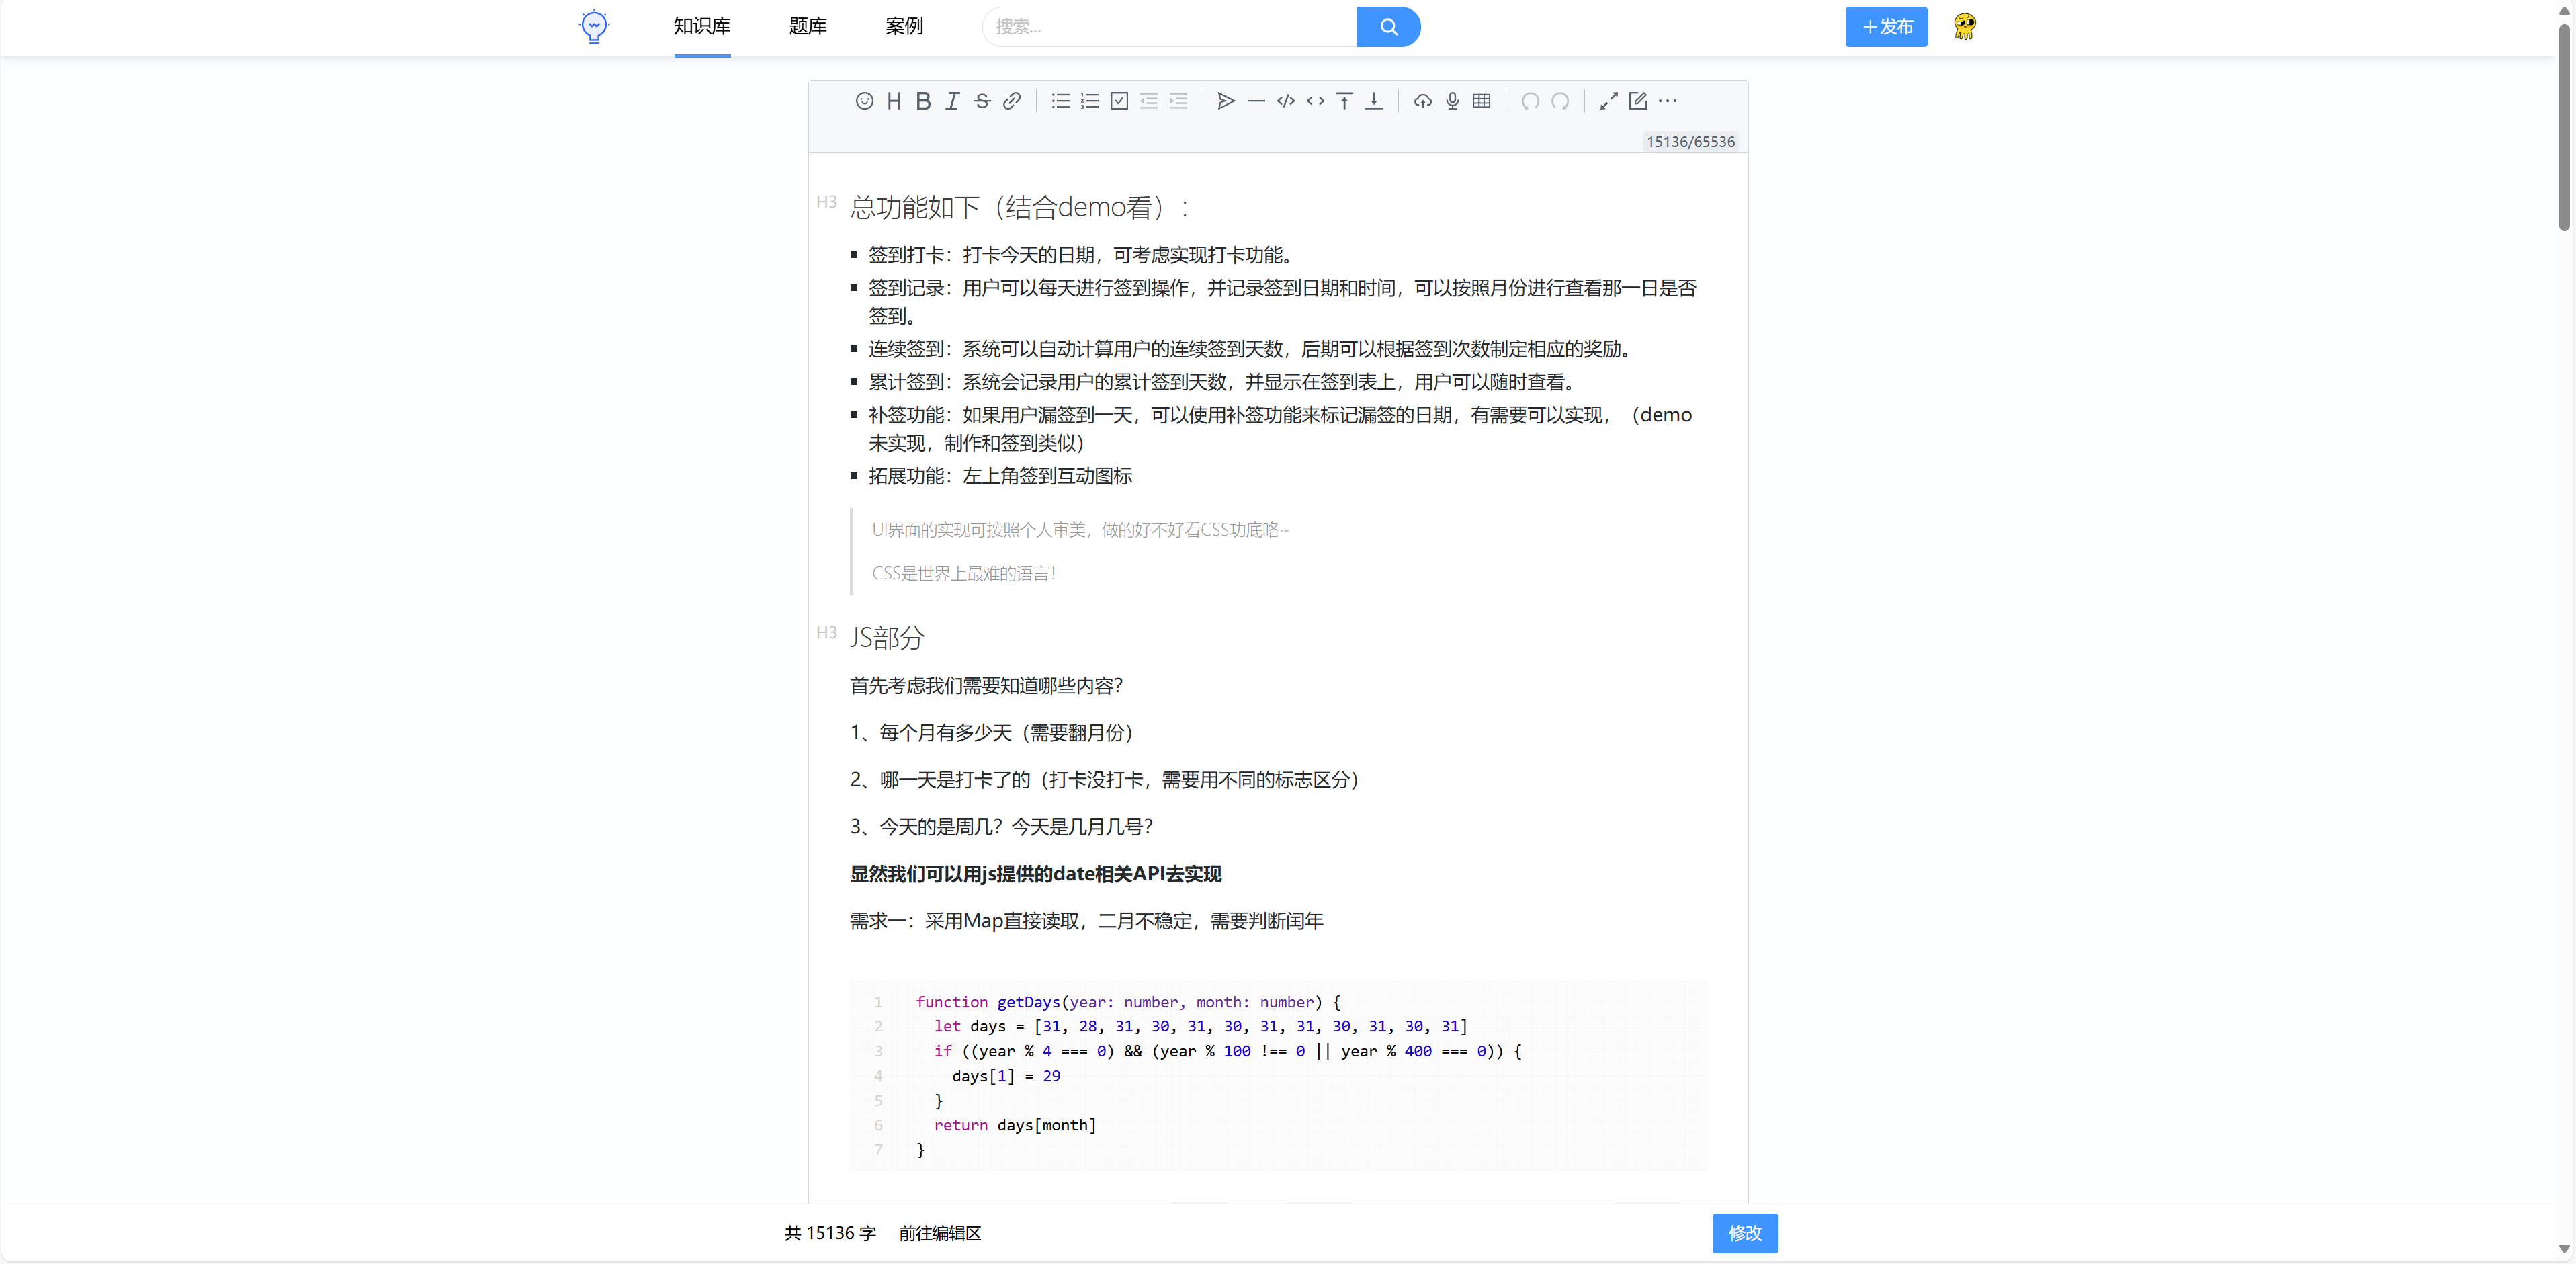The image size is (2576, 1264).
Task: Start voice recording with the microphone icon
Action: 1451,101
